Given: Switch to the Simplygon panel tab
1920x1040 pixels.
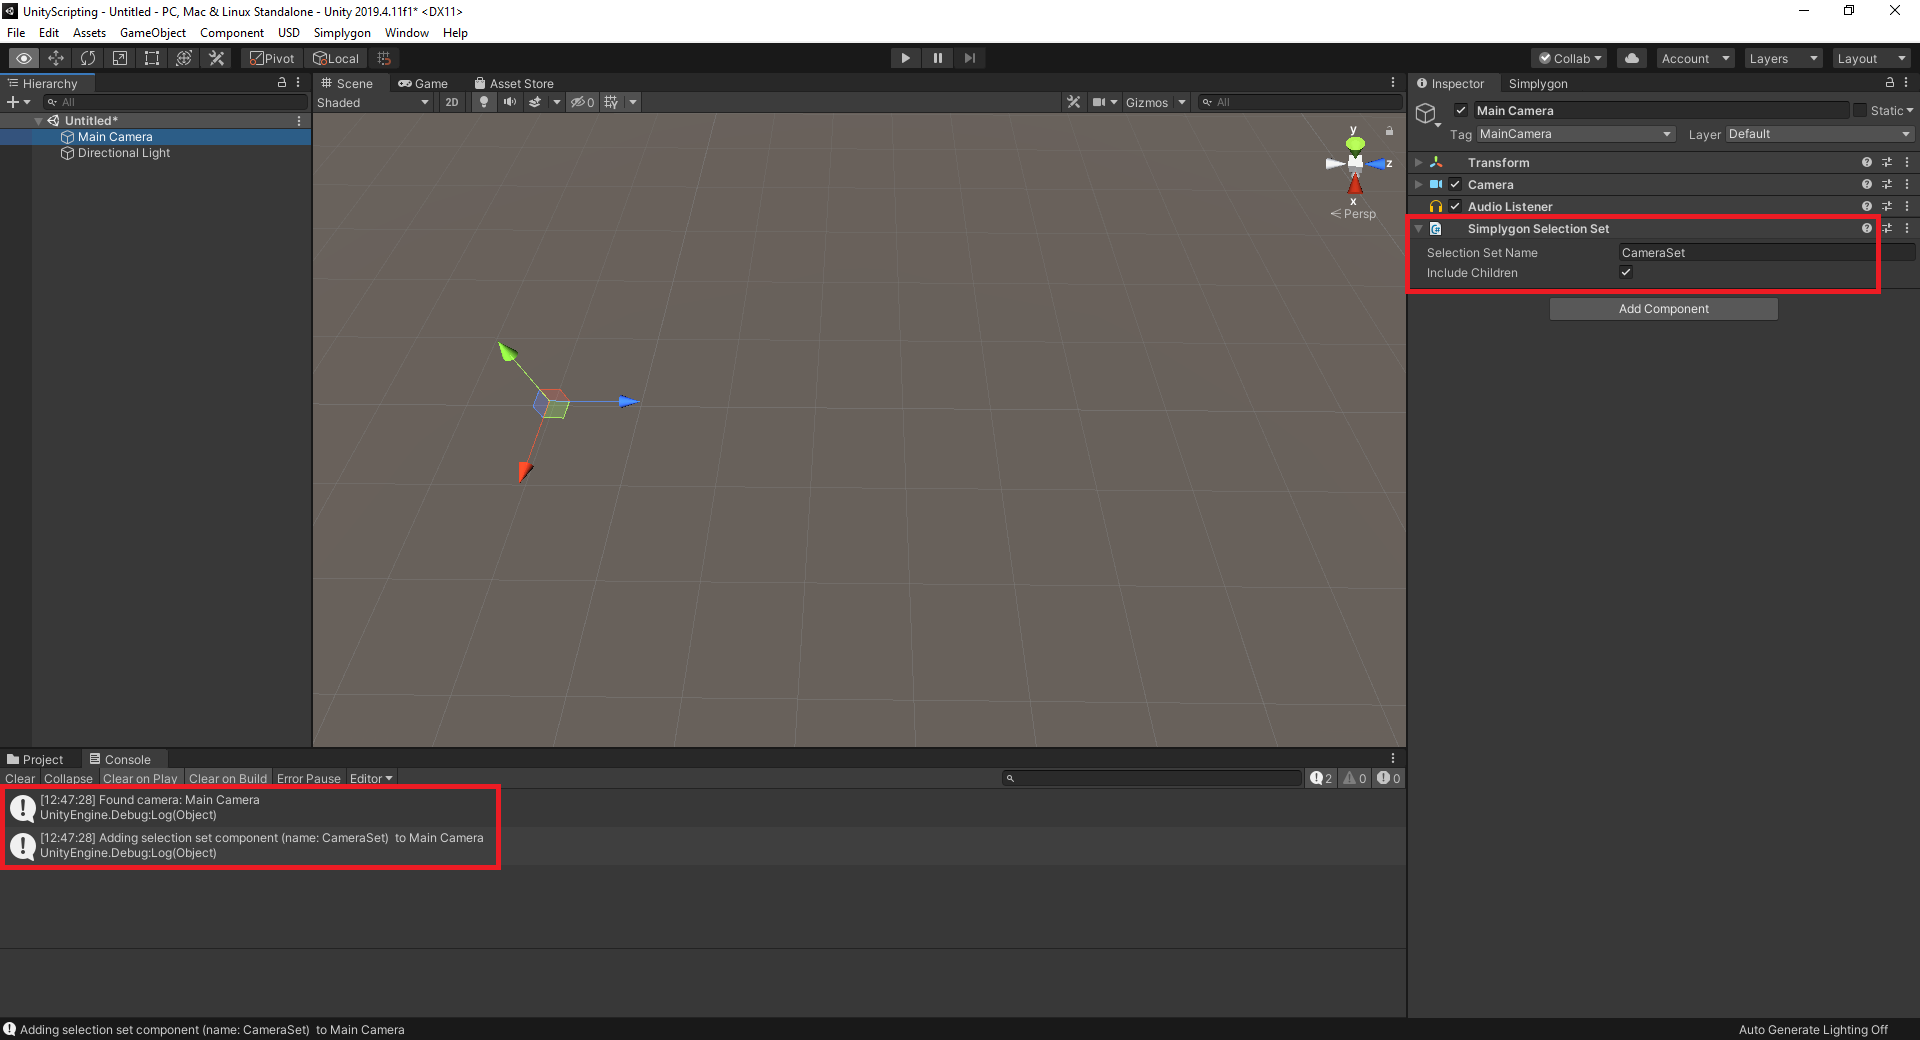Looking at the screenshot, I should (1538, 83).
